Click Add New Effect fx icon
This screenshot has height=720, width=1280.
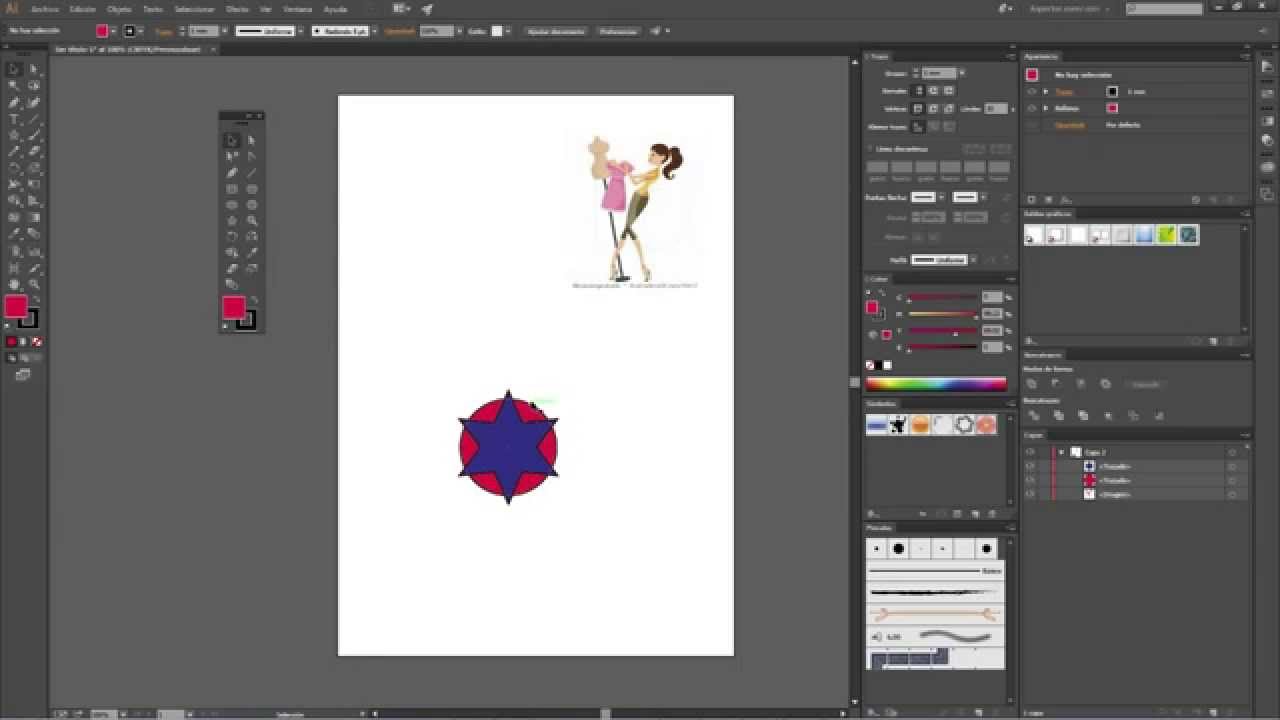click(x=1065, y=200)
